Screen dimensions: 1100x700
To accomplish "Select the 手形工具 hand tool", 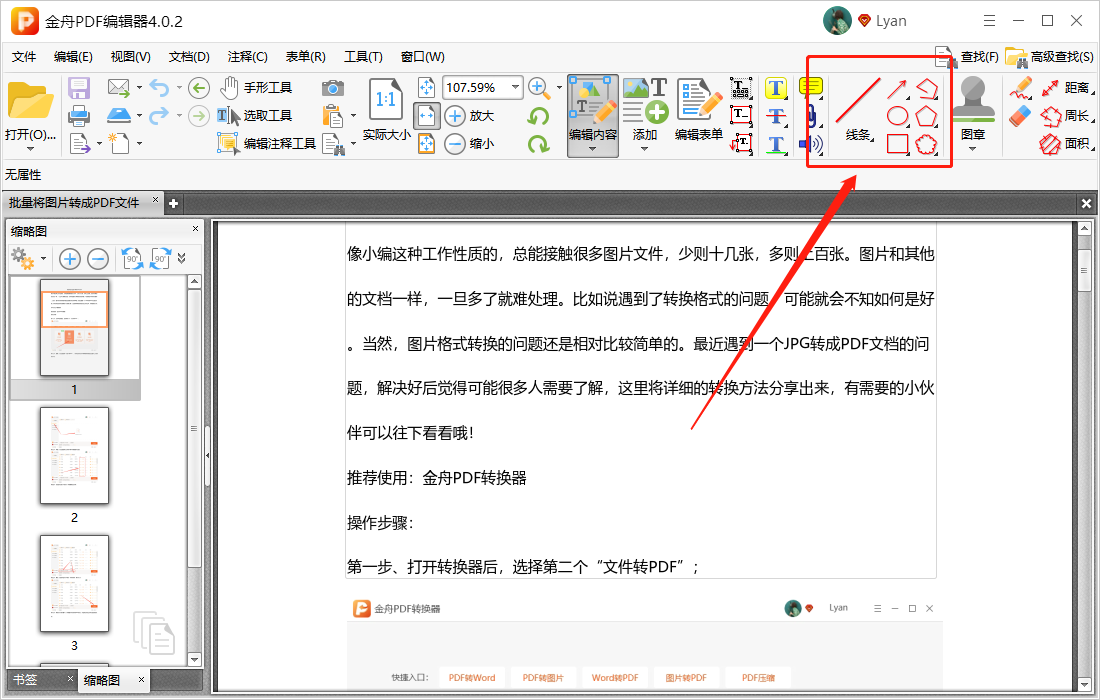I will 256,88.
